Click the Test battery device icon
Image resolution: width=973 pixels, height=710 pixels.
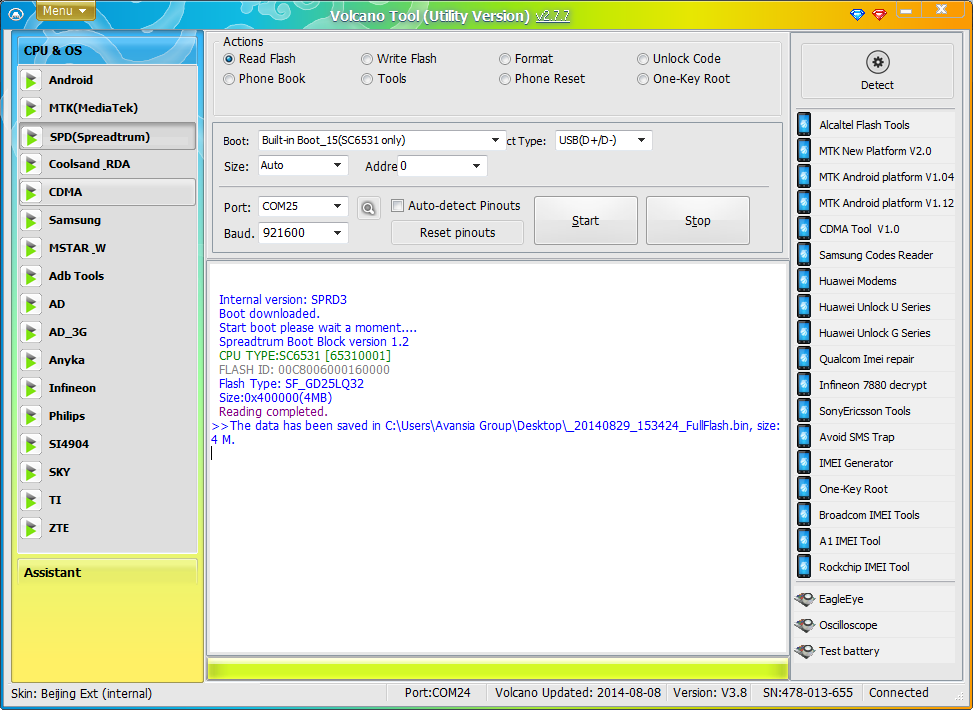coord(804,652)
